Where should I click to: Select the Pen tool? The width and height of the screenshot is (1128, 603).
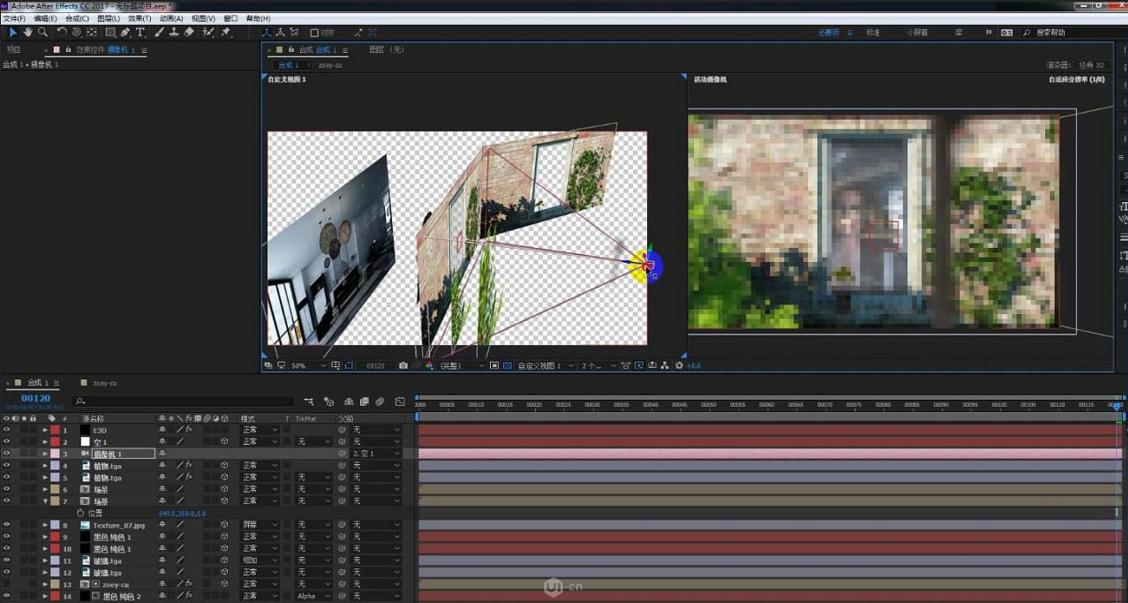pos(125,32)
